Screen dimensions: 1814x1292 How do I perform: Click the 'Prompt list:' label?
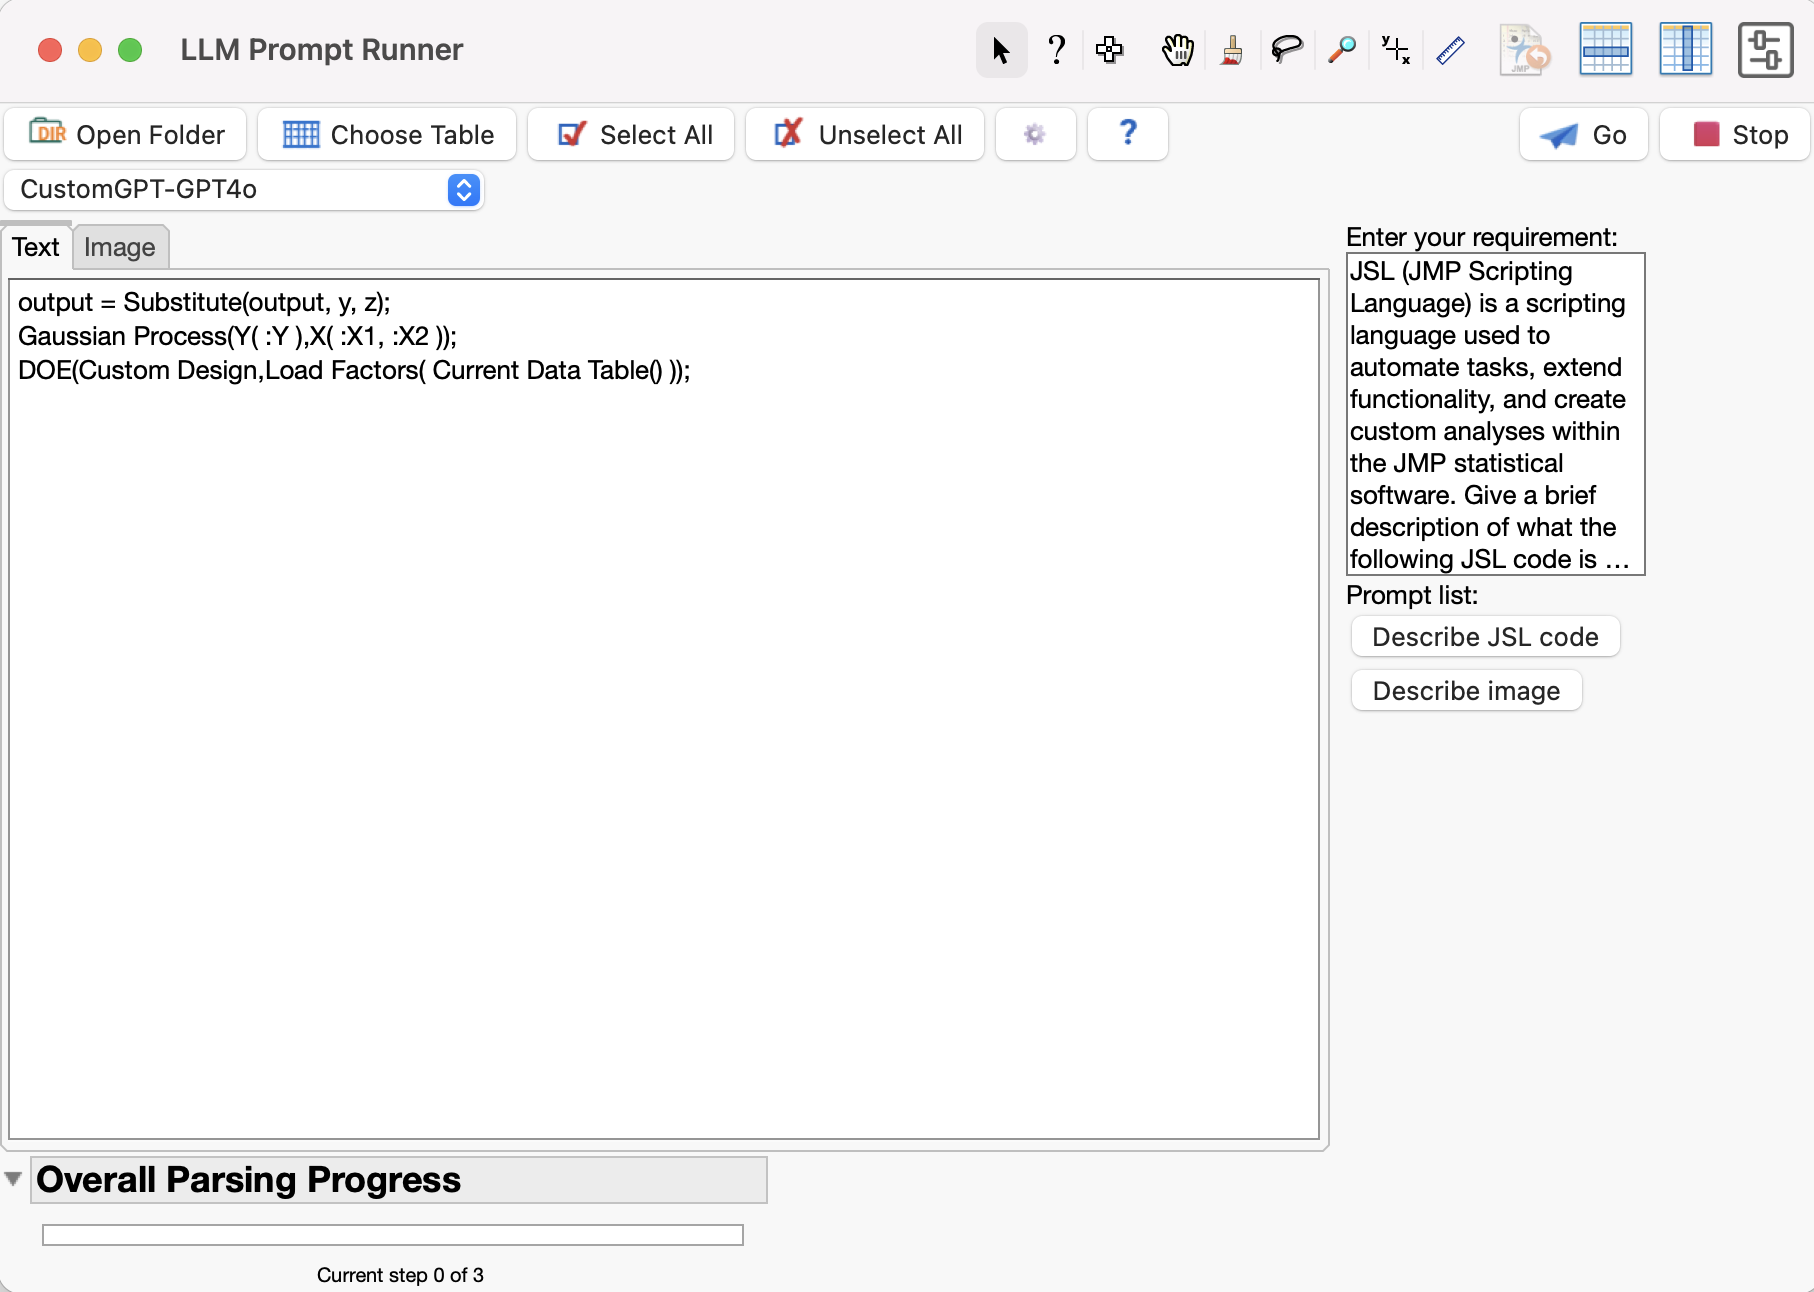click(x=1412, y=595)
